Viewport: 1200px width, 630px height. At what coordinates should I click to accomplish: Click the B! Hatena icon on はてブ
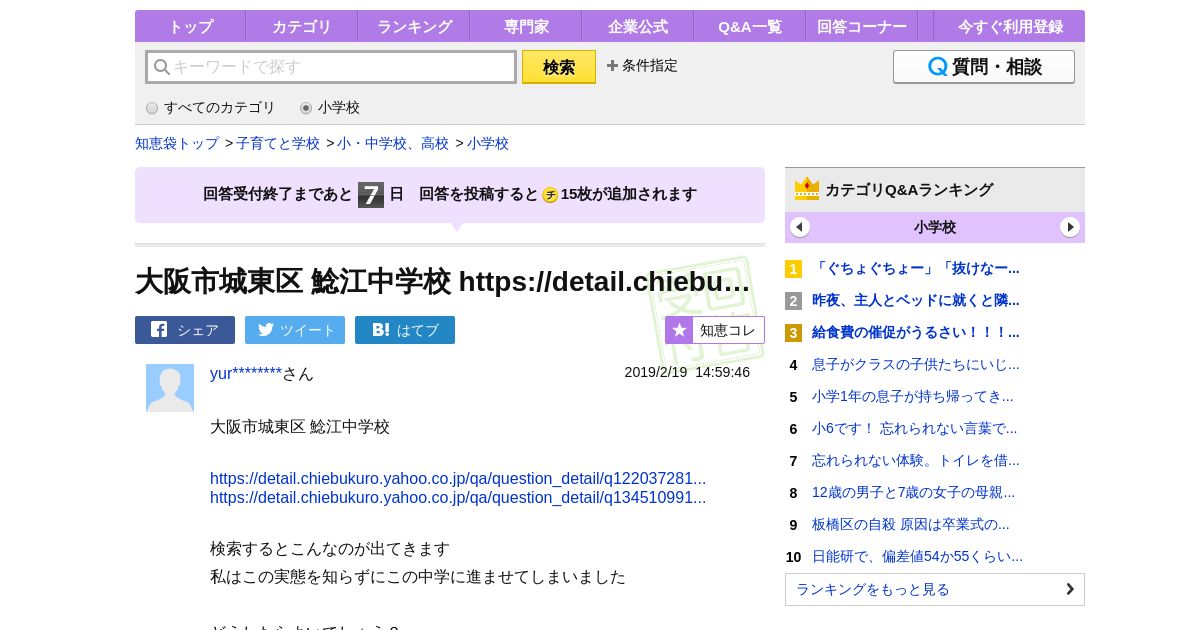coord(380,329)
